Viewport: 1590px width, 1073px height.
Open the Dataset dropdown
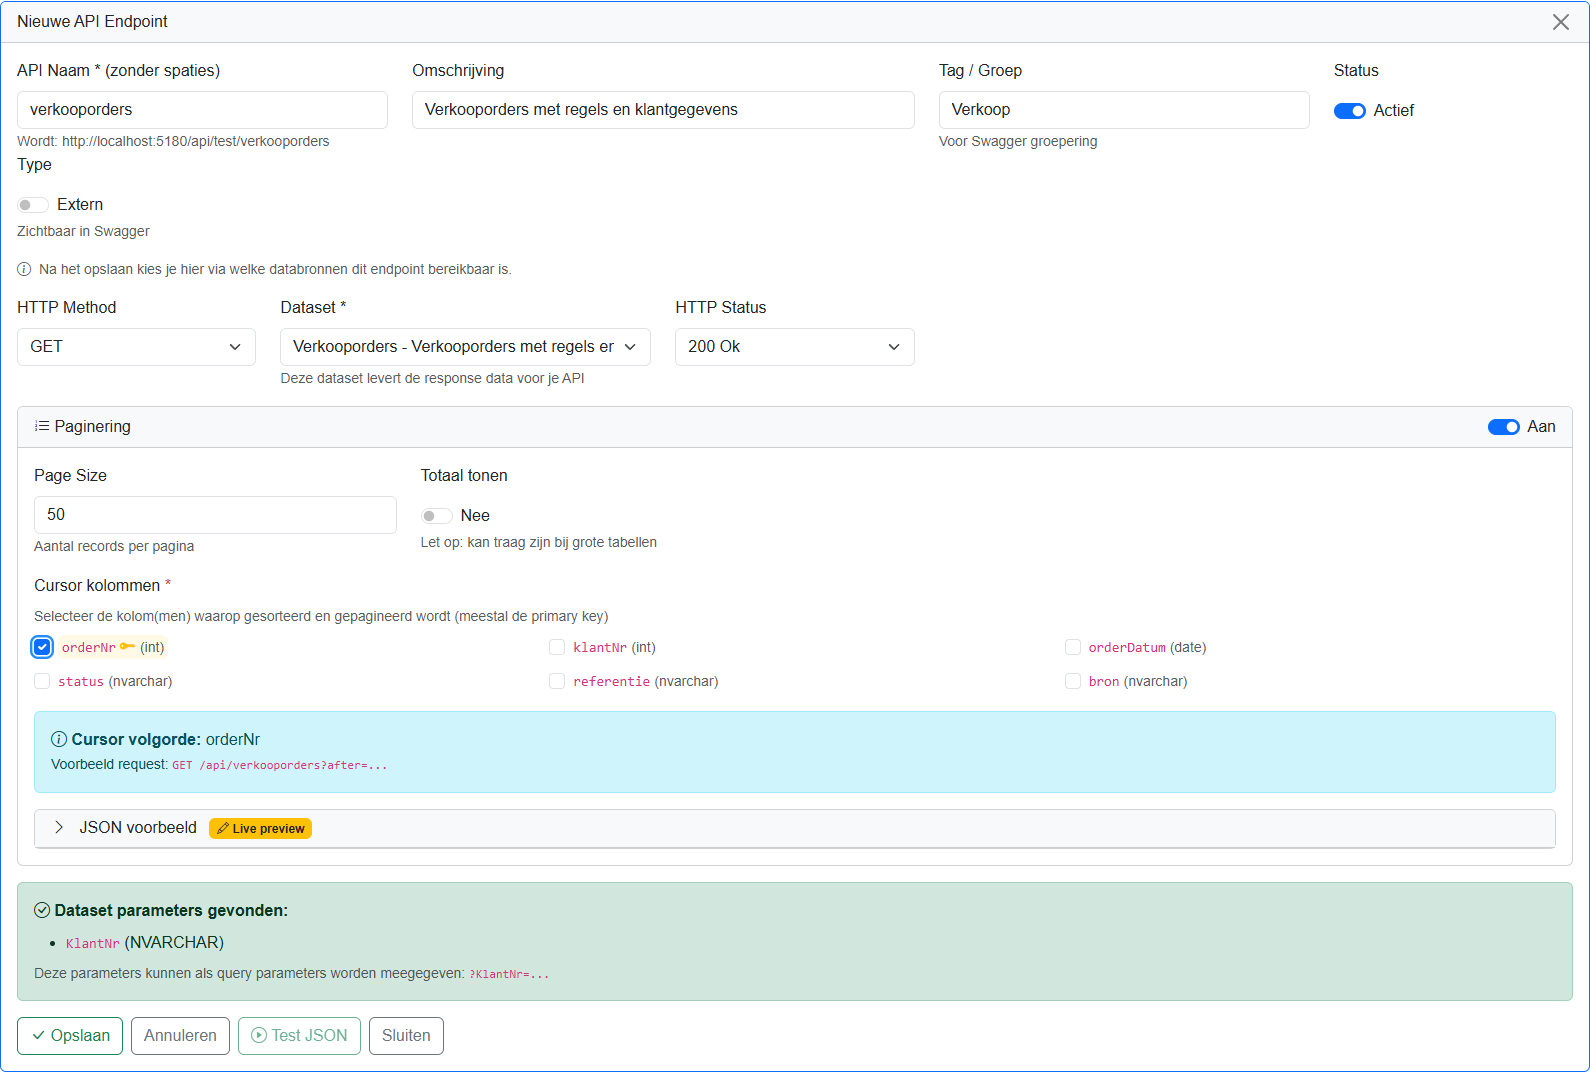(x=465, y=347)
